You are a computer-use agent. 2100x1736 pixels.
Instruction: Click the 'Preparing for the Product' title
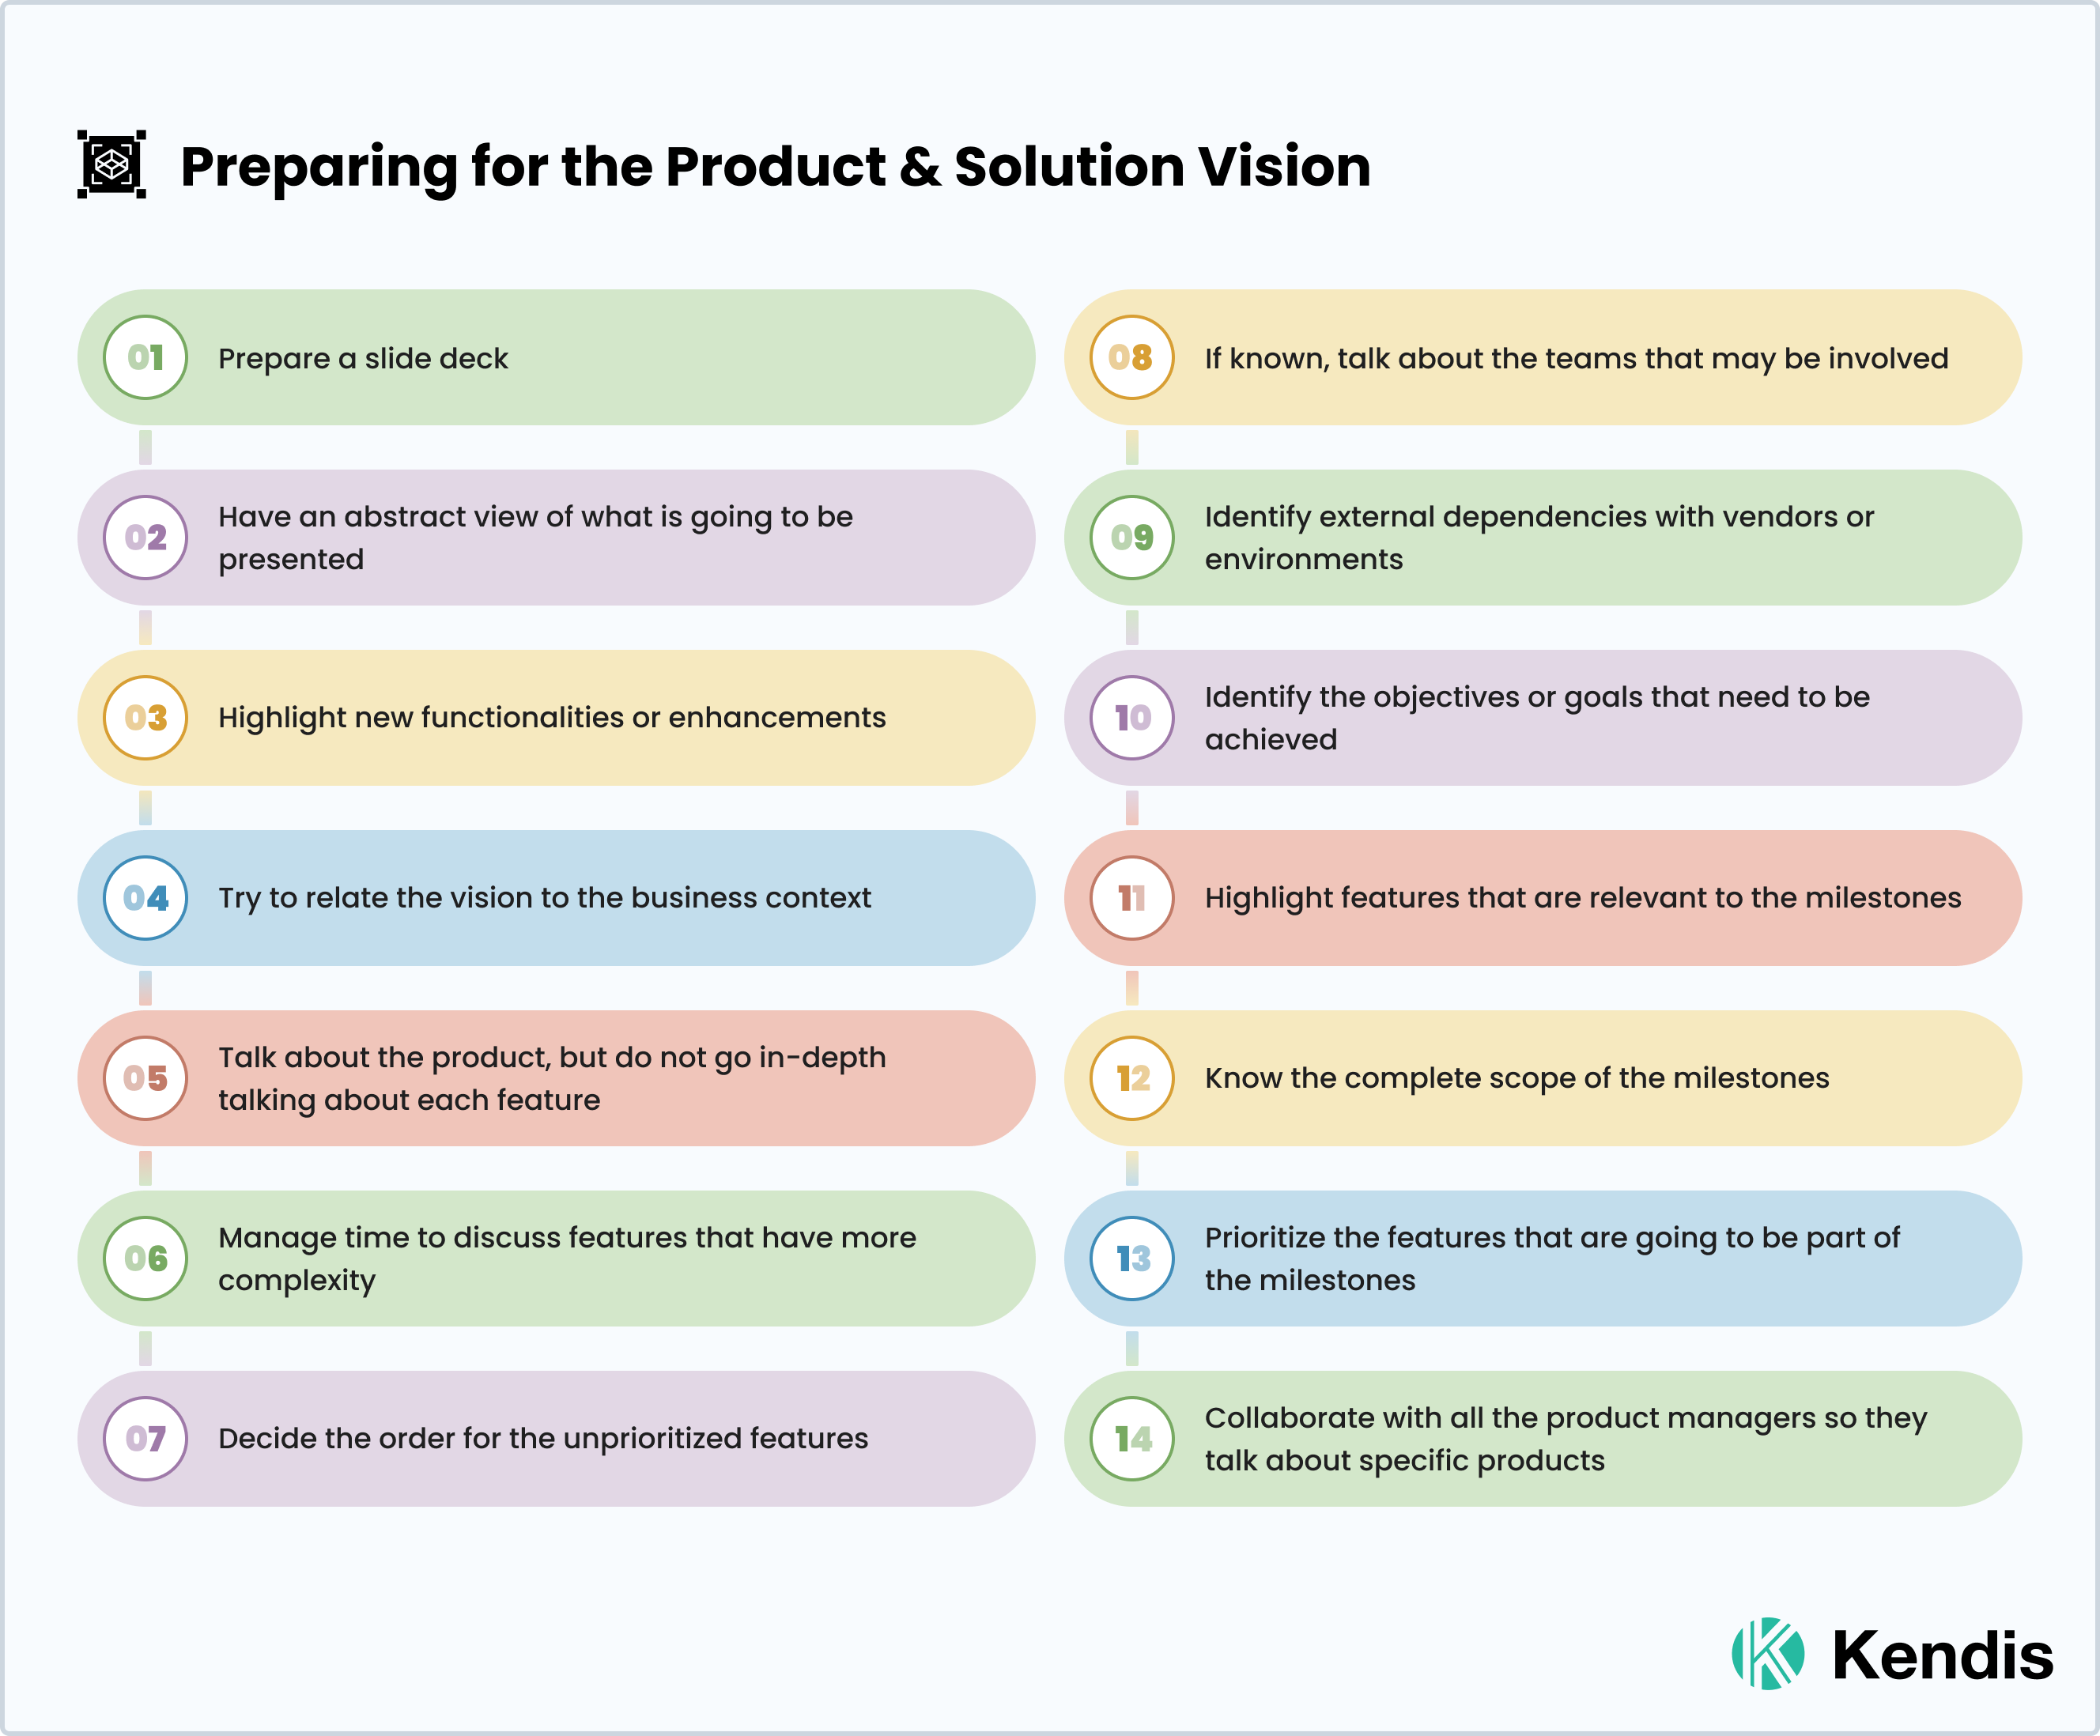[775, 166]
